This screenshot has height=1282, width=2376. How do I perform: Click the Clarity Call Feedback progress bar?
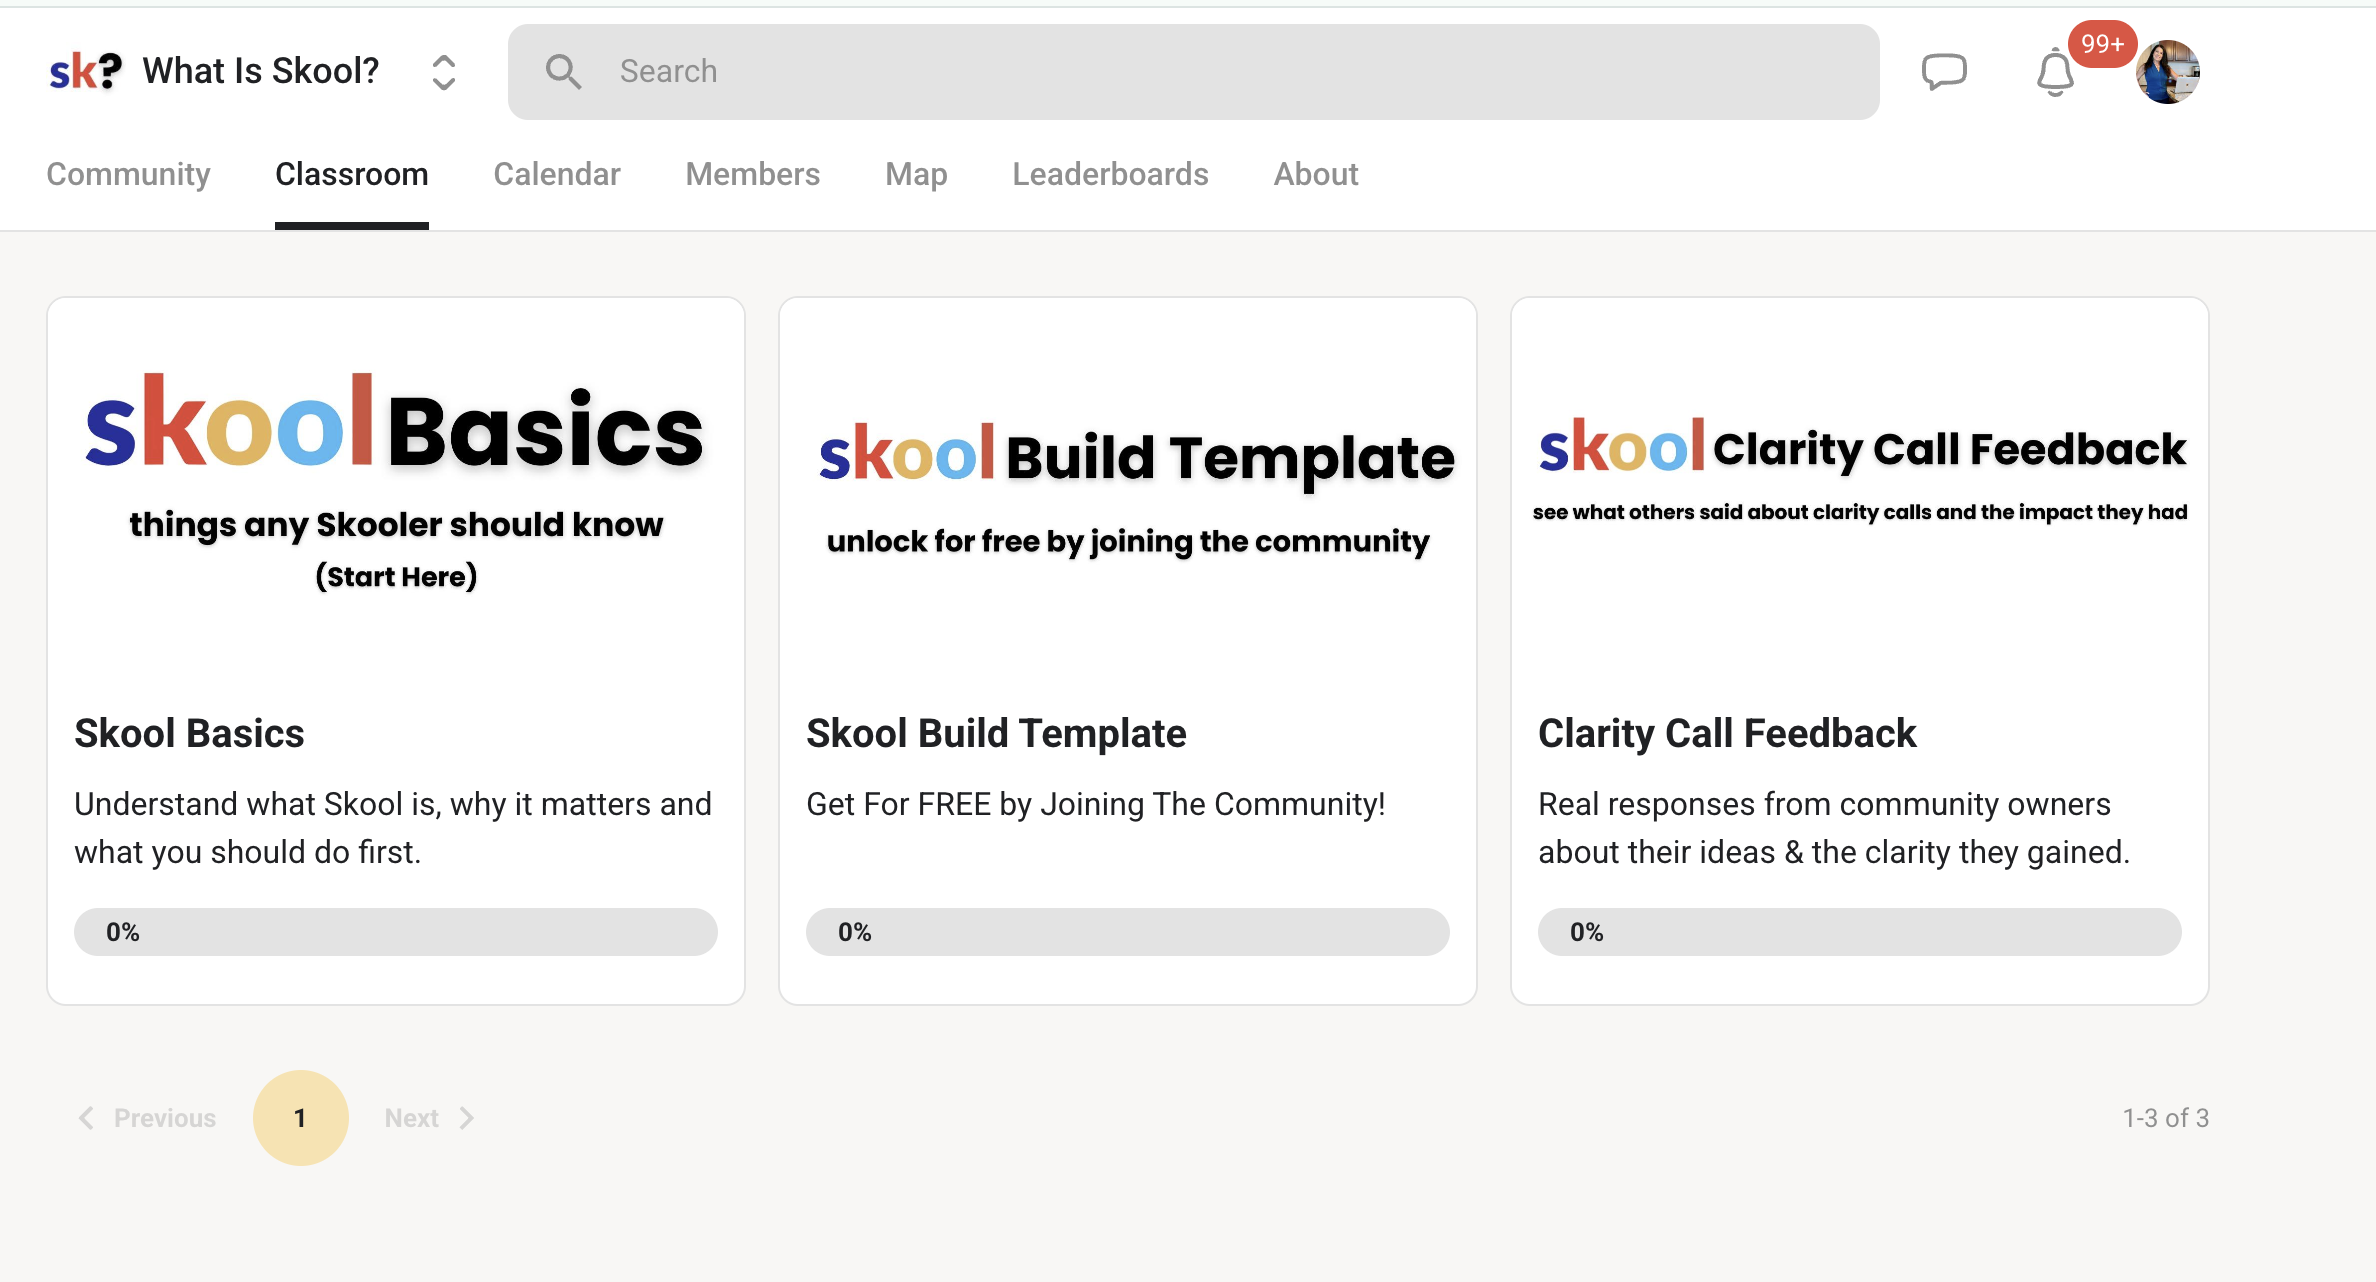pos(1859,932)
